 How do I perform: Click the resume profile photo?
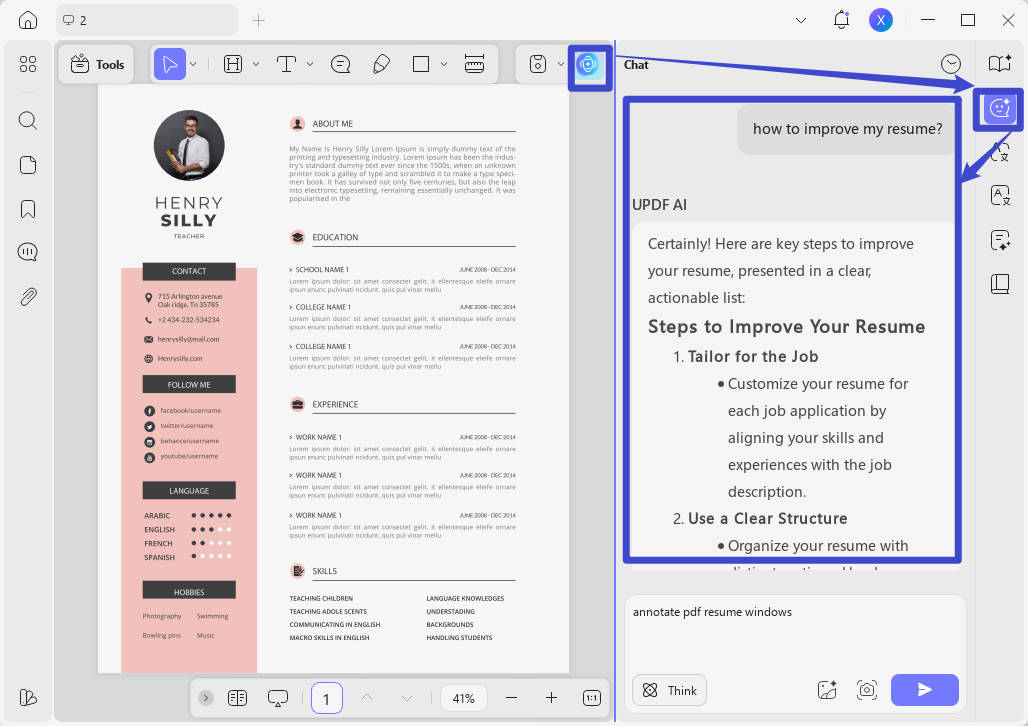pos(189,145)
